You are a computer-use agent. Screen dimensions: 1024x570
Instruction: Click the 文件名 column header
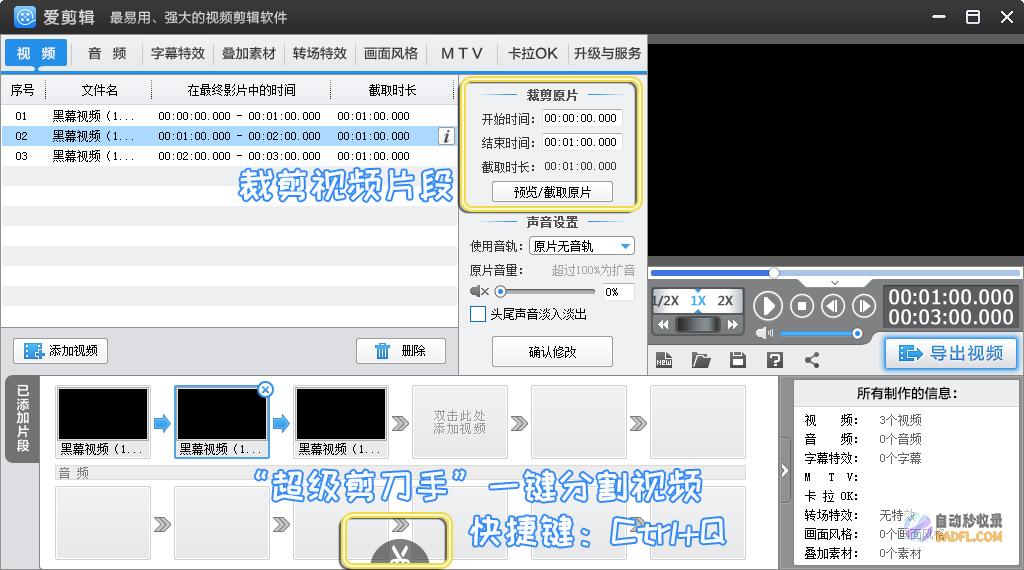tap(99, 90)
